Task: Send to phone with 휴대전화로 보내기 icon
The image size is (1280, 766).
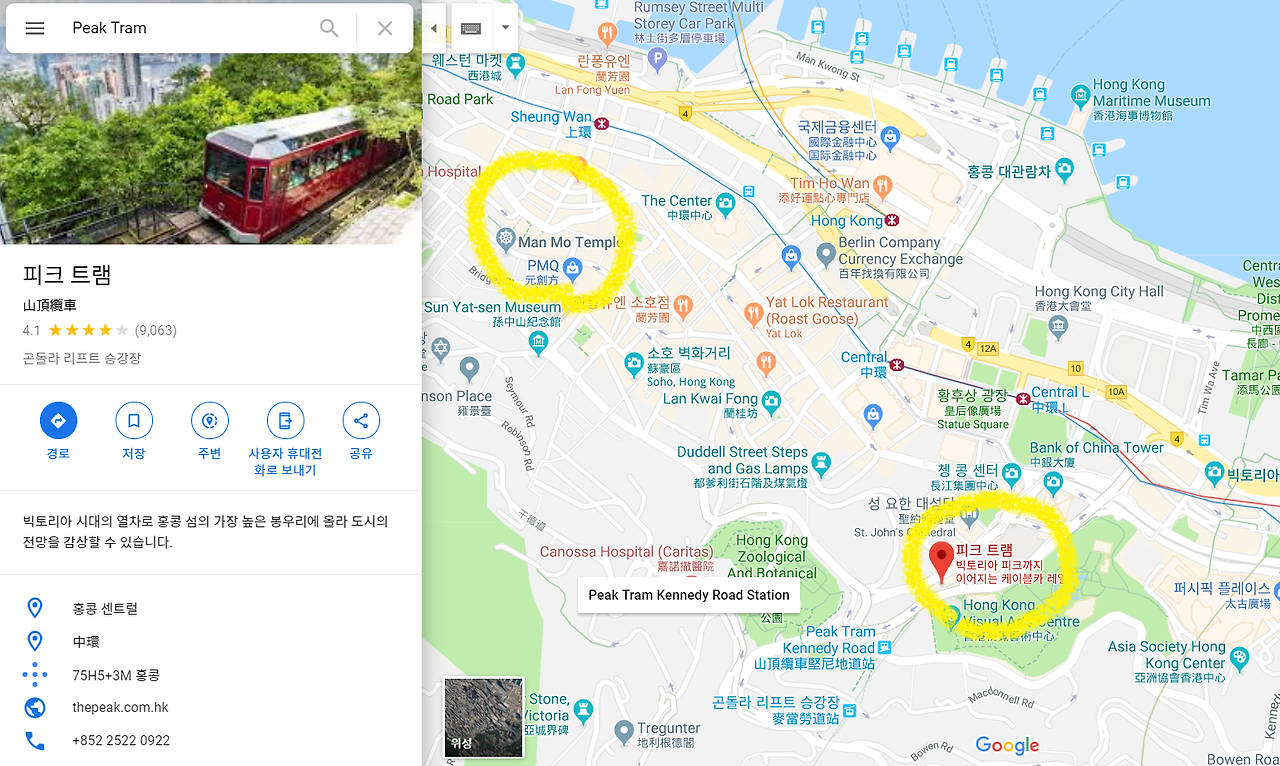Action: click(x=285, y=421)
